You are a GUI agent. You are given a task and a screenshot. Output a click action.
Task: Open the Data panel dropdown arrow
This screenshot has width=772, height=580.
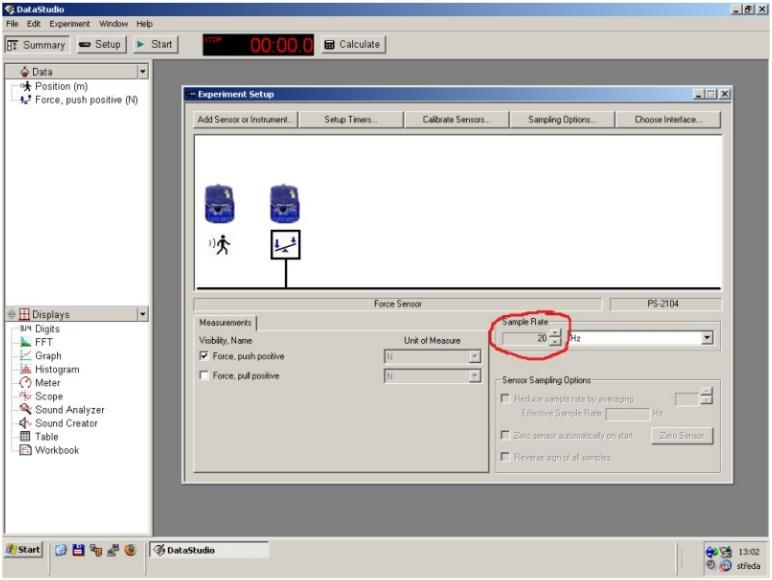[142, 72]
